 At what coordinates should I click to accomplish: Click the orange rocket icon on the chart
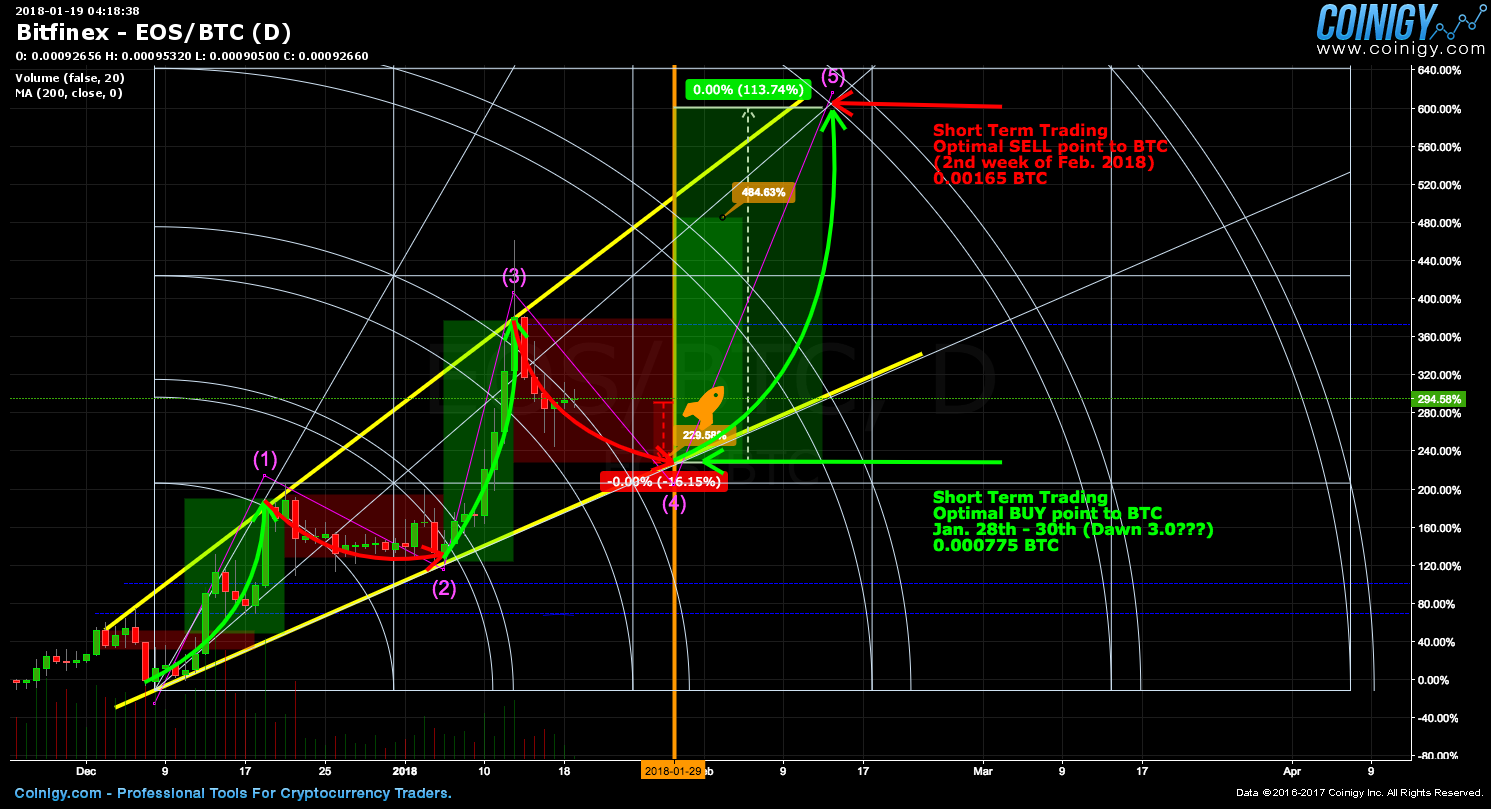[x=704, y=406]
